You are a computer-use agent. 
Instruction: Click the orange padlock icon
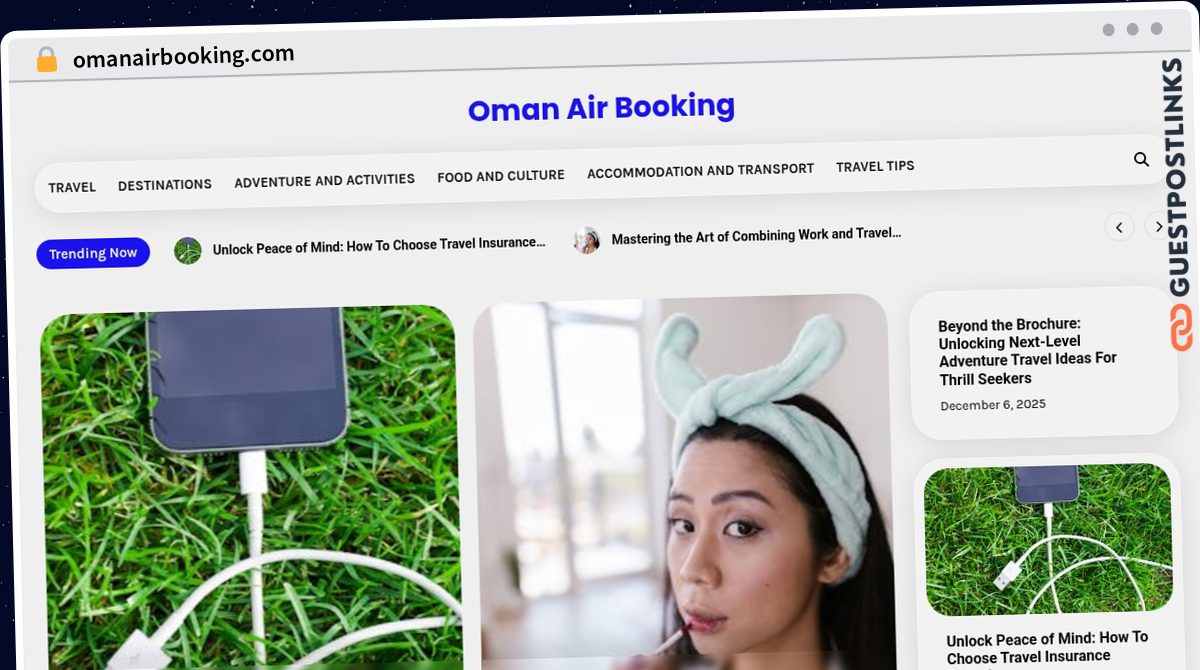(x=46, y=60)
